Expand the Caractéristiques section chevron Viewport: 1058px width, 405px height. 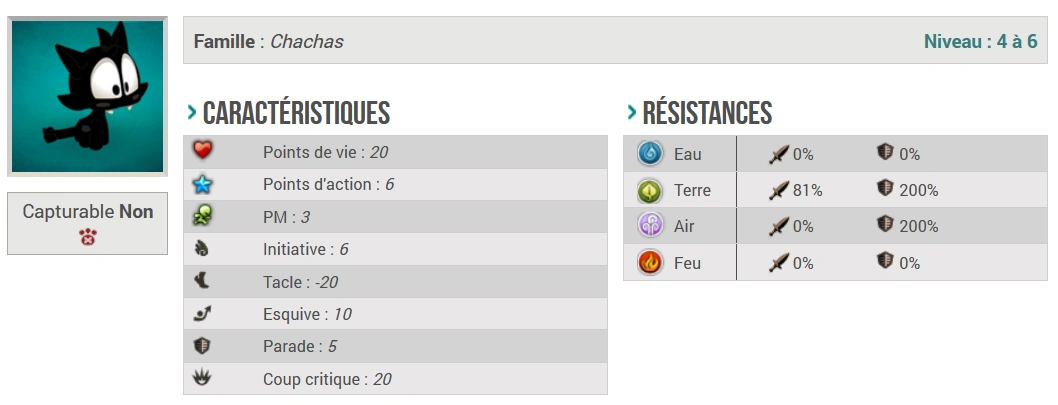[191, 111]
